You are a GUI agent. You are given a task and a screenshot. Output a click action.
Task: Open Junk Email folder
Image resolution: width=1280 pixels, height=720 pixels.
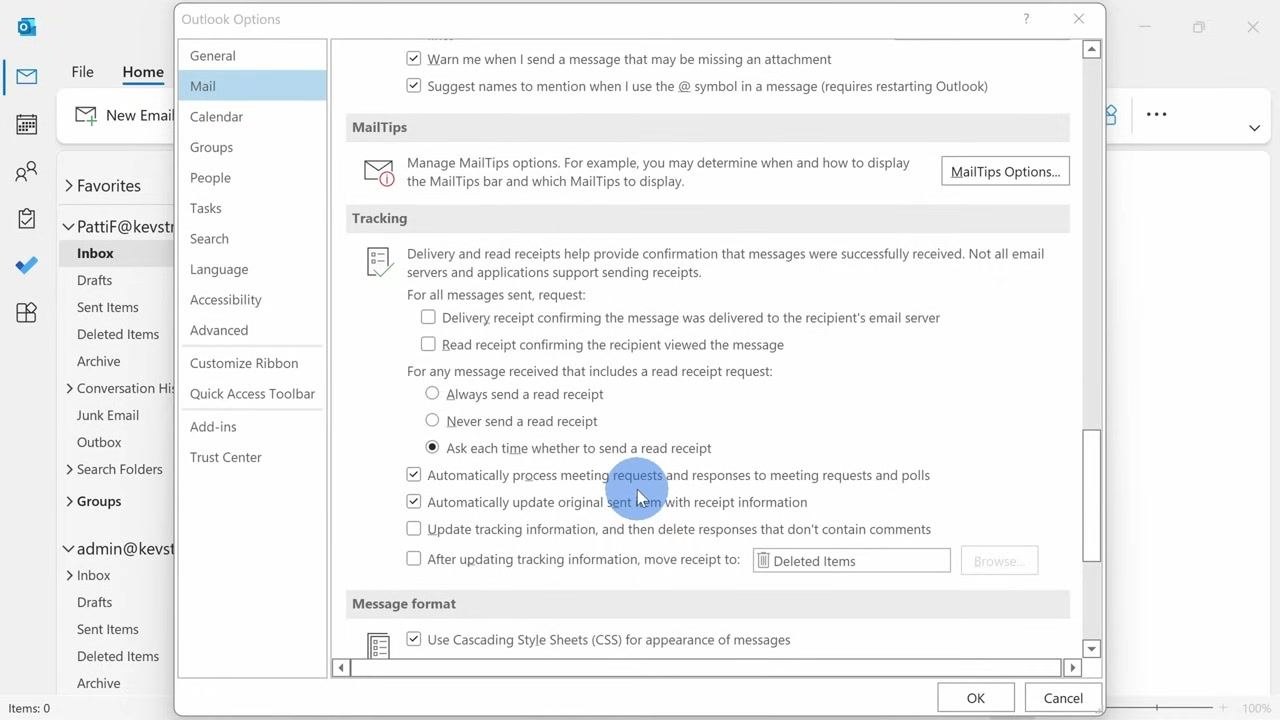coord(108,415)
